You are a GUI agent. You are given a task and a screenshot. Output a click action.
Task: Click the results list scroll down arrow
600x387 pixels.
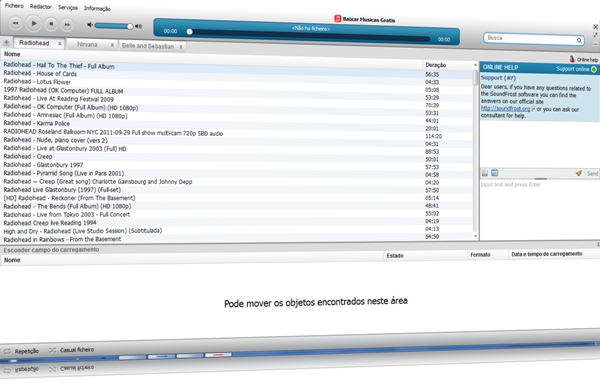click(476, 236)
